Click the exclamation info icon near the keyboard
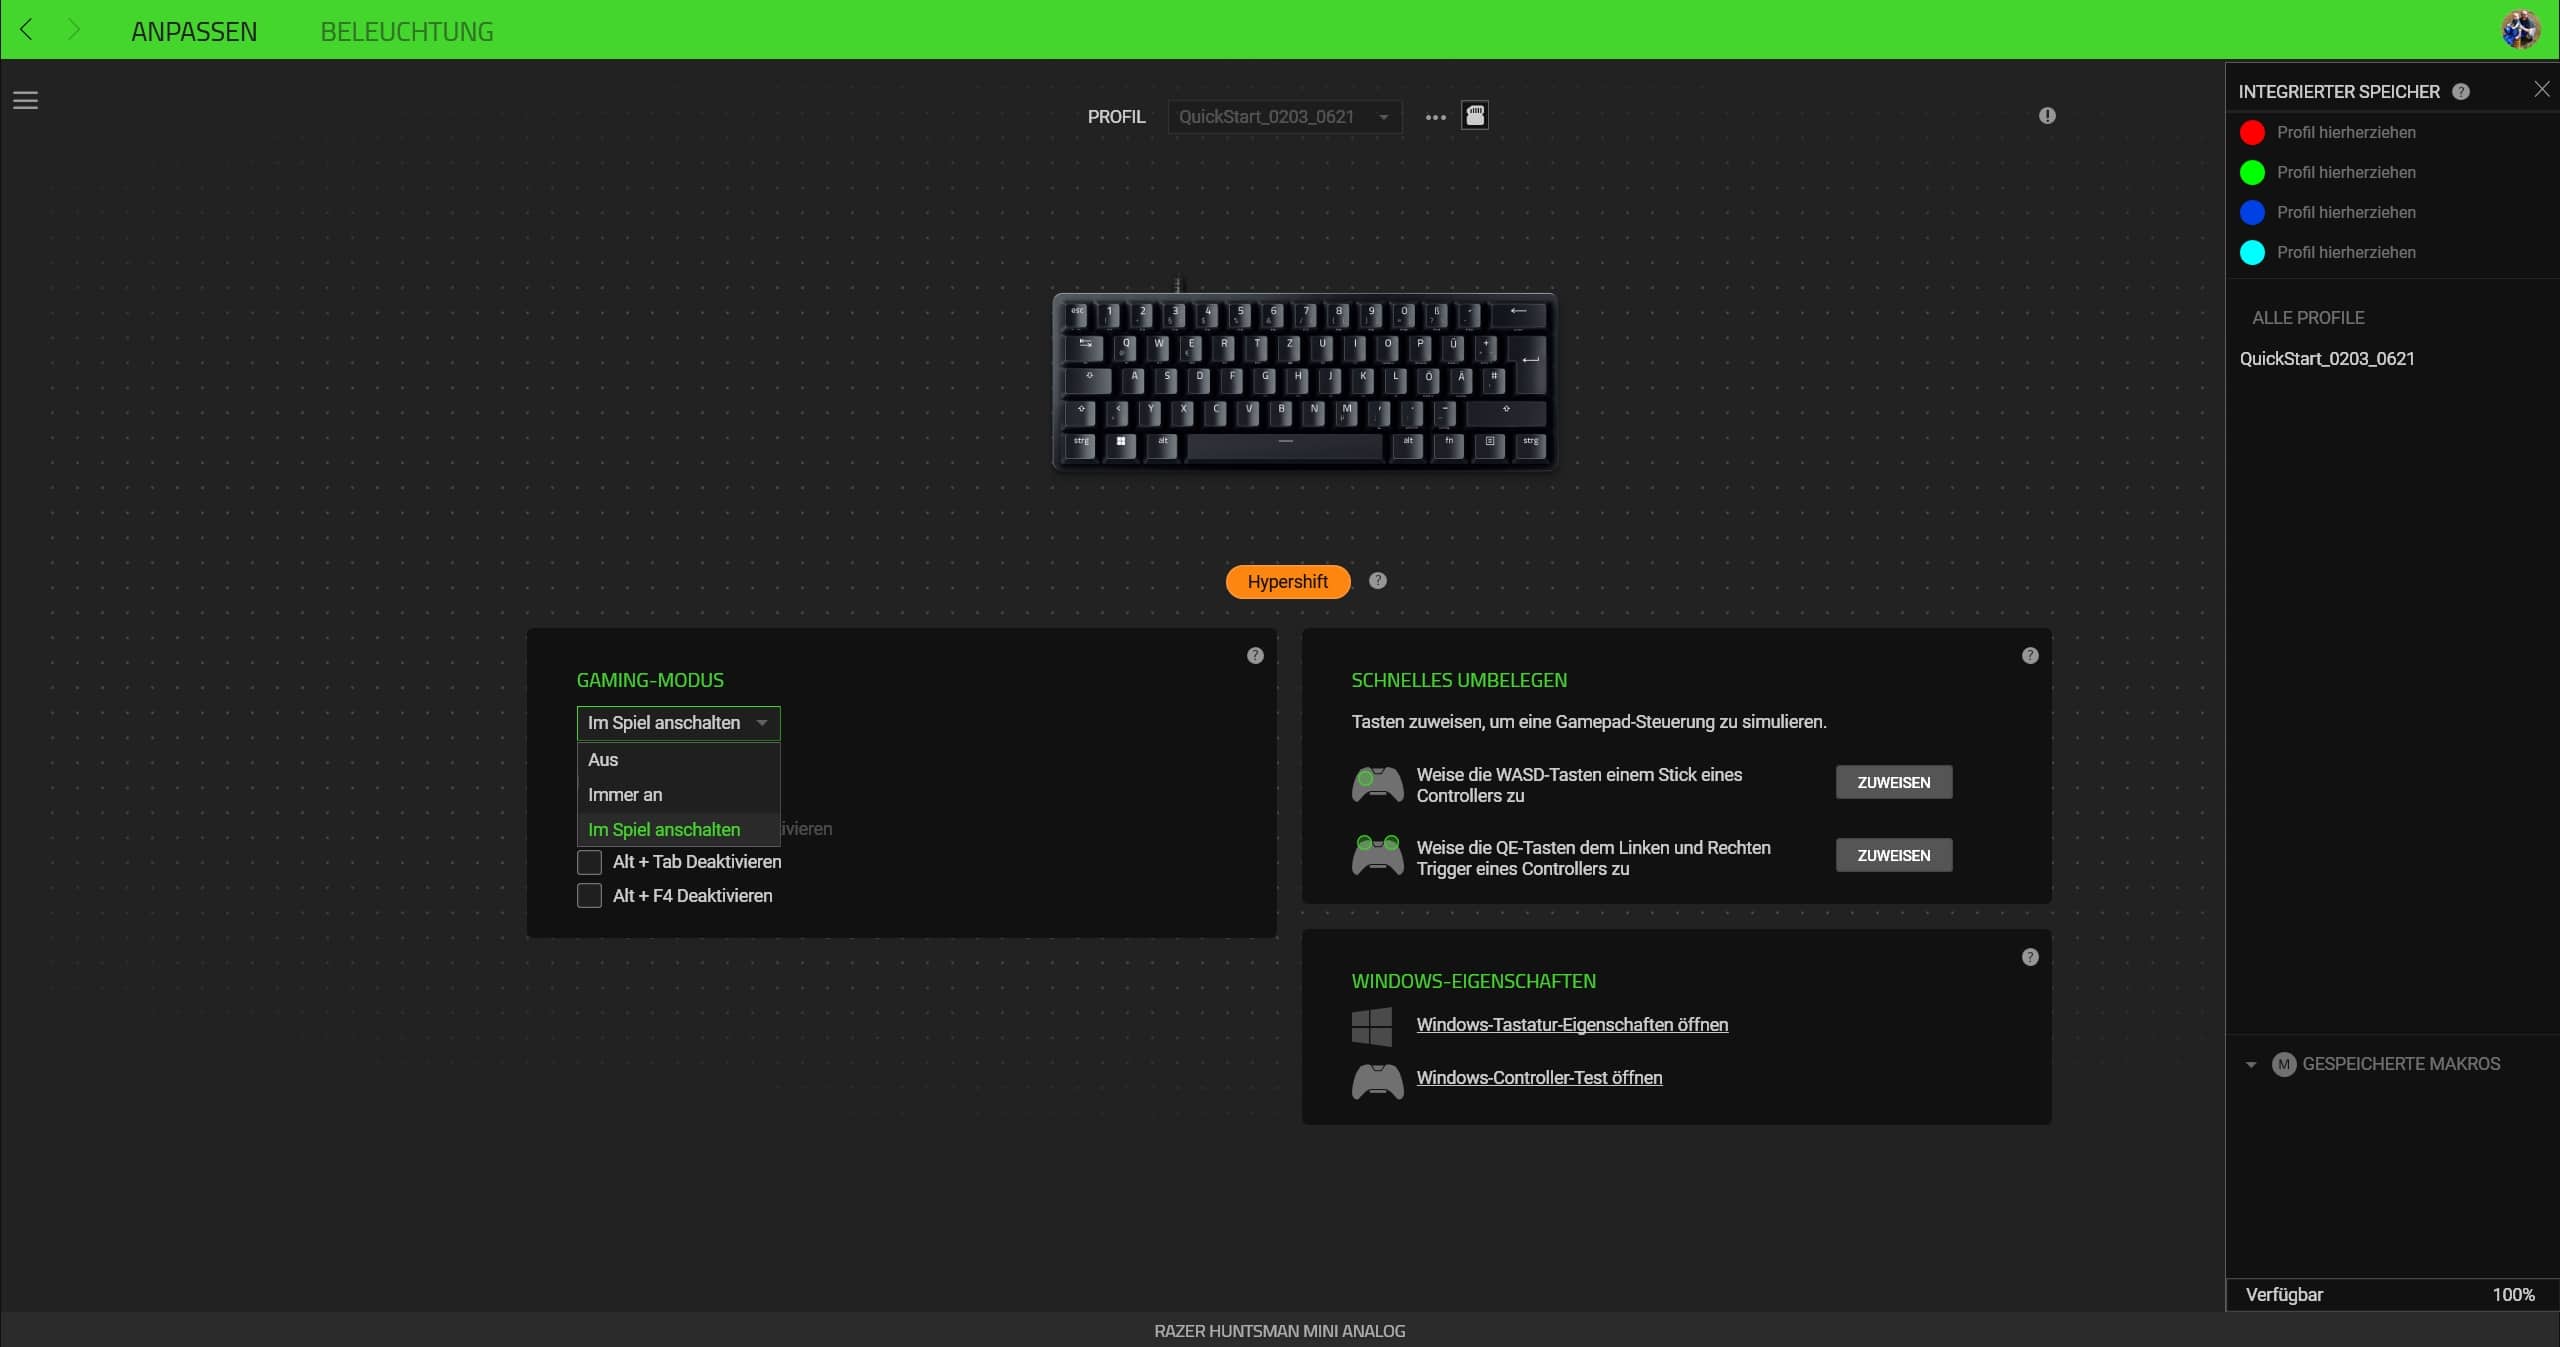Image resolution: width=2560 pixels, height=1347 pixels. [x=2047, y=116]
